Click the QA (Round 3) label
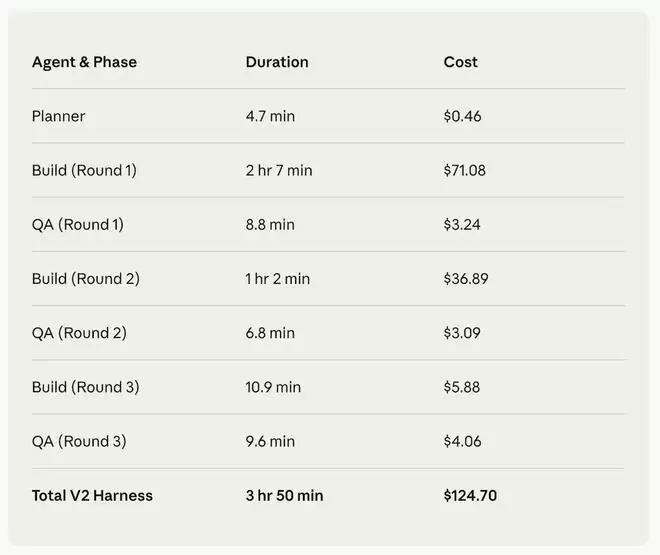660x555 pixels. click(x=79, y=441)
